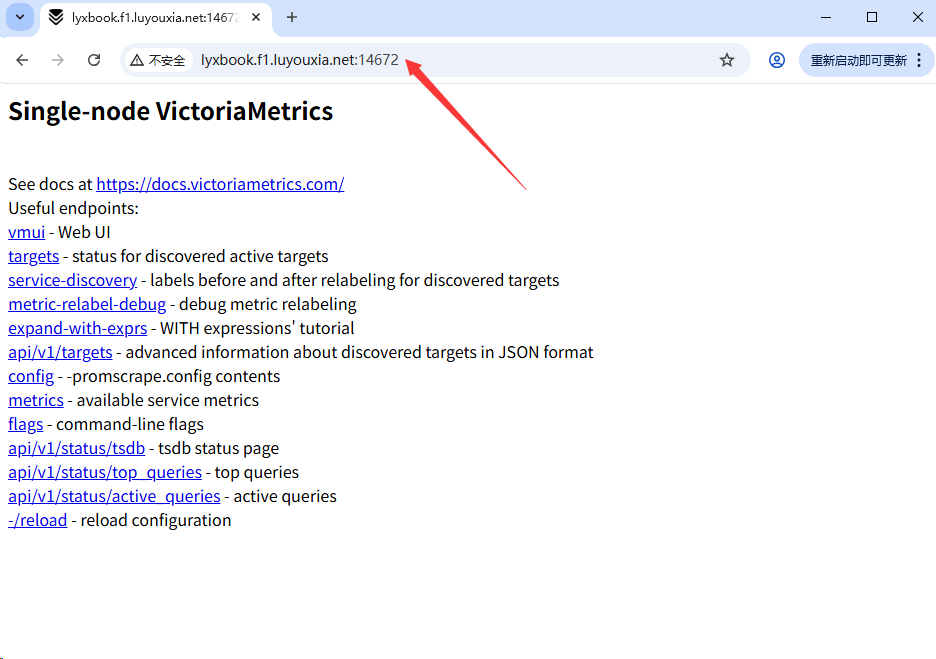The image size is (936, 659).
Task: Open the targets link
Action: click(x=33, y=256)
